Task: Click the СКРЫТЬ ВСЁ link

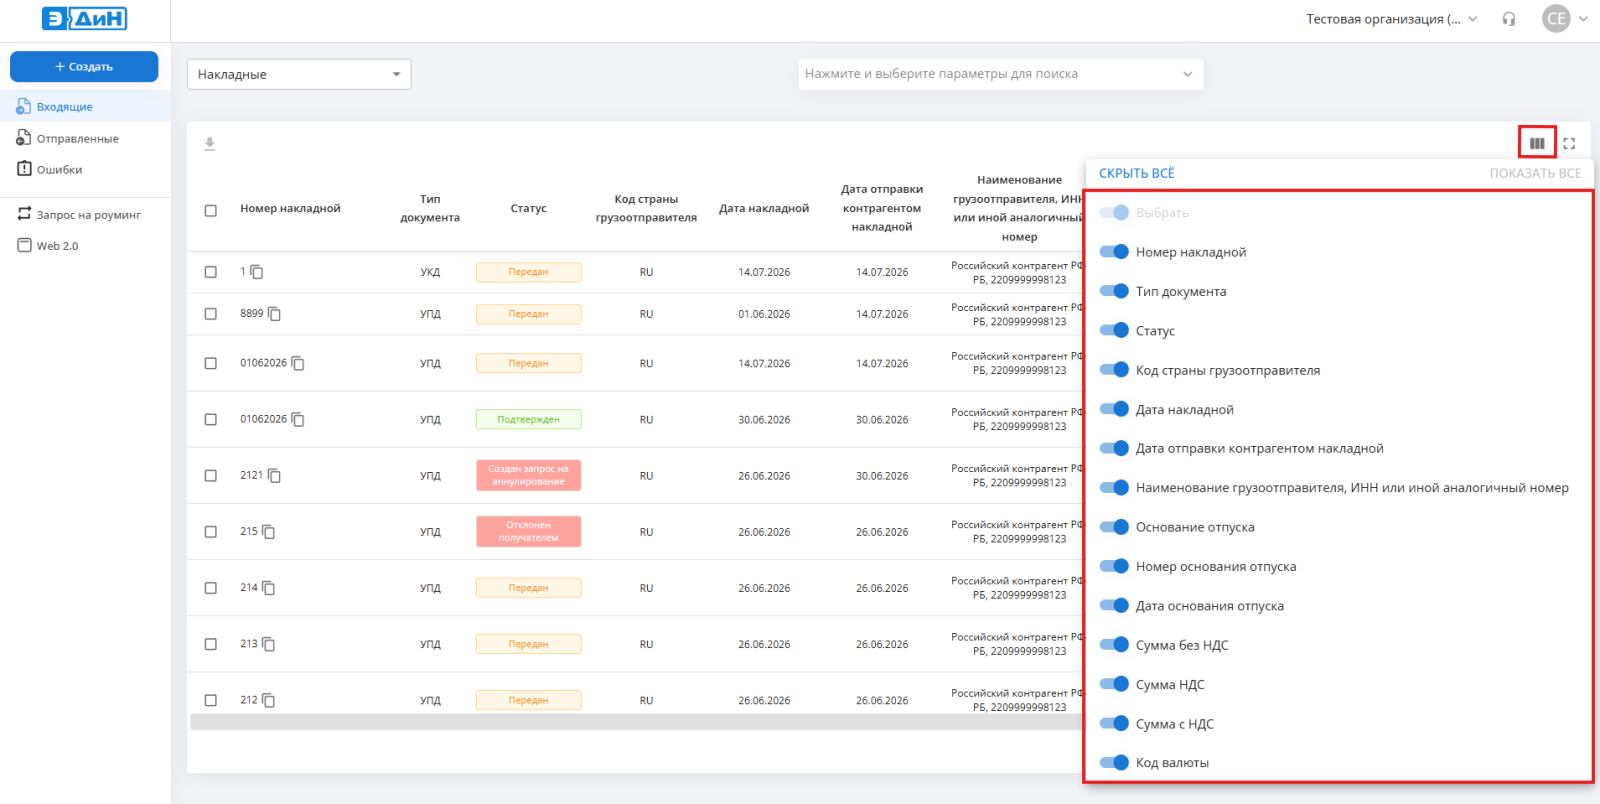Action: (1137, 173)
